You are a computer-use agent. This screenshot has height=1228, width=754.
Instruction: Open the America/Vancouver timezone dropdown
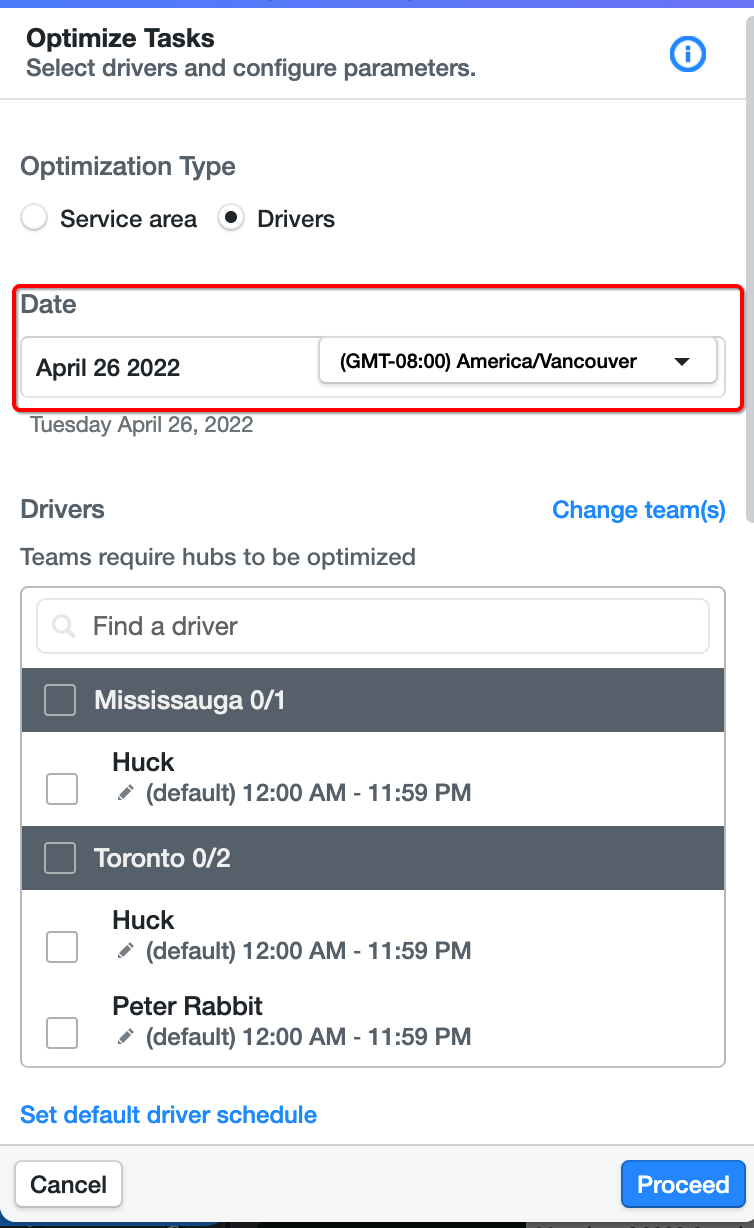point(517,361)
